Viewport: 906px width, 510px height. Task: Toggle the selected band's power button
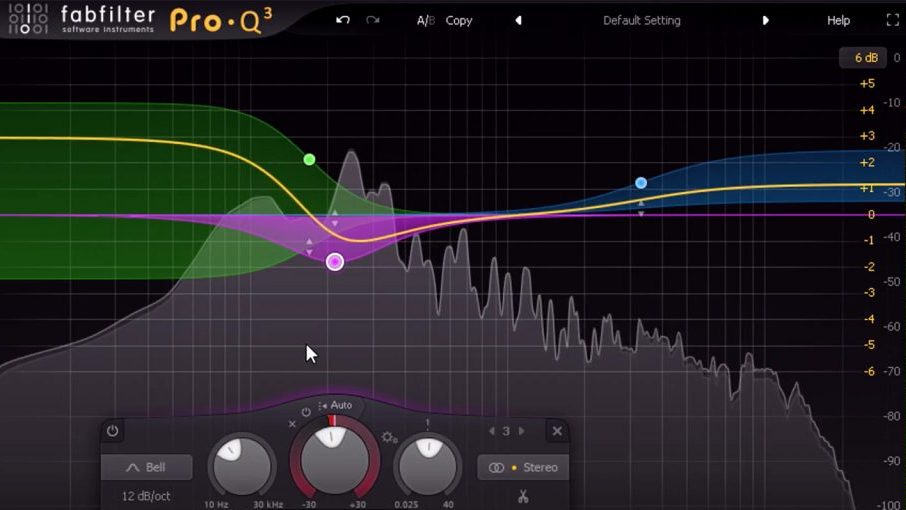[112, 431]
